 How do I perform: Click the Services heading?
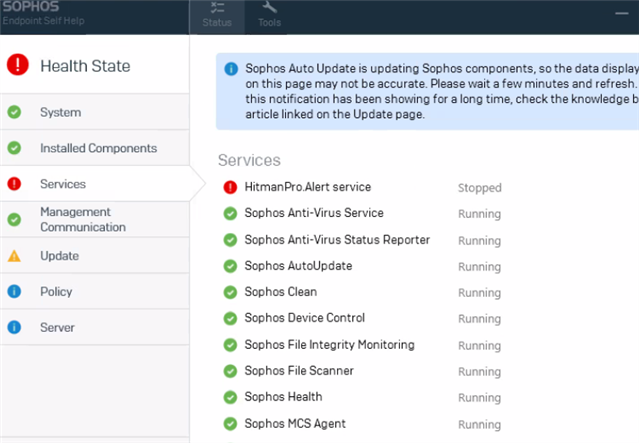click(249, 160)
